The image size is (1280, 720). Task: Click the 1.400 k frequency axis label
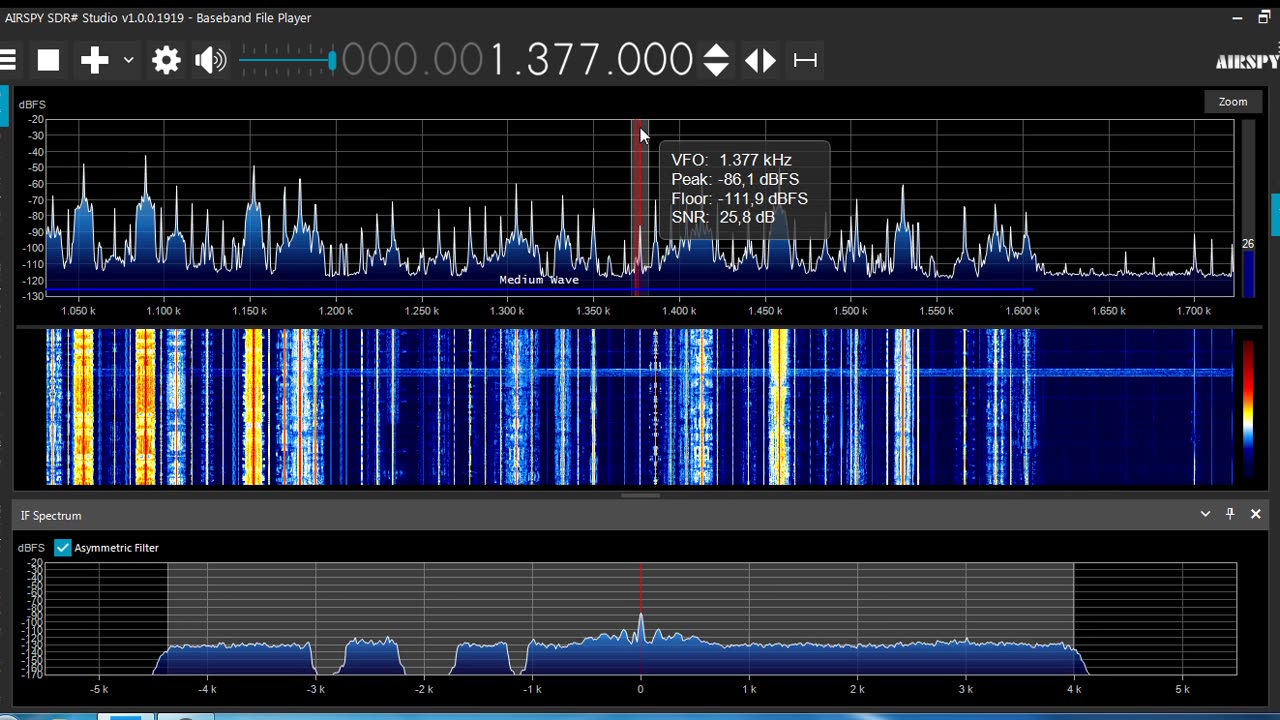point(680,311)
